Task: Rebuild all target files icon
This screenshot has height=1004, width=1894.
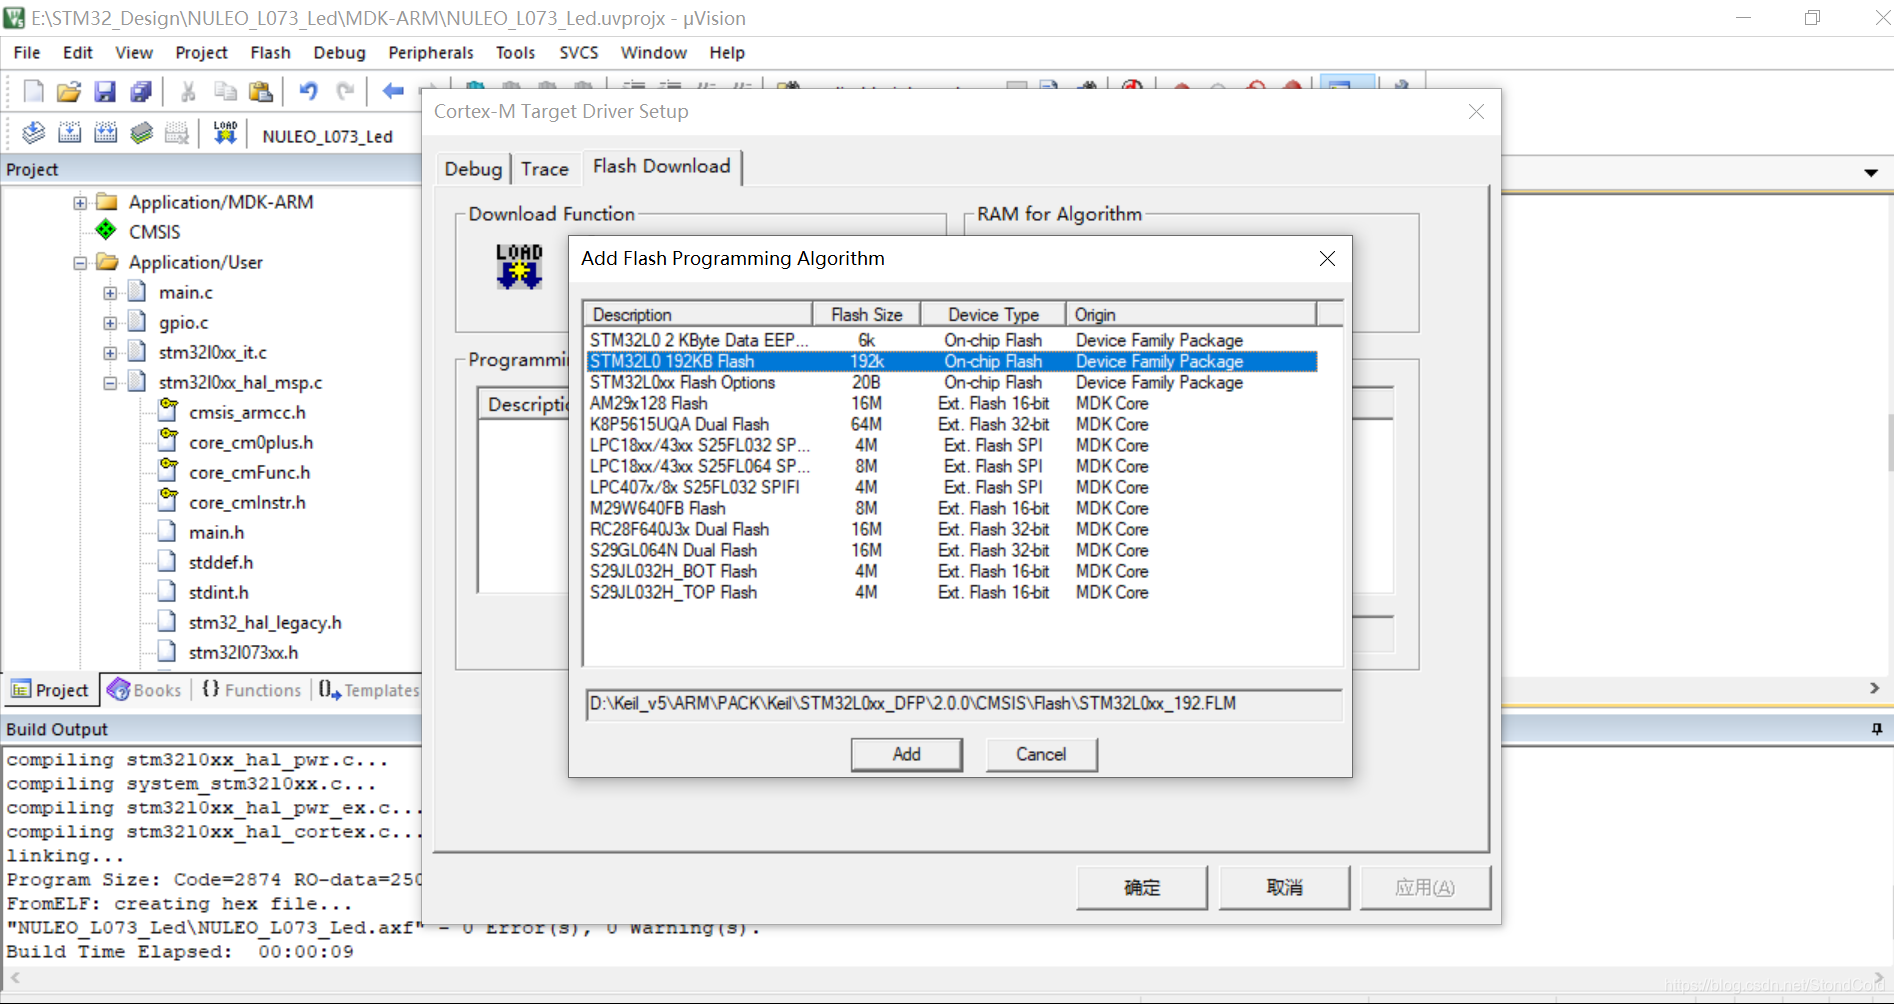Action: [106, 133]
